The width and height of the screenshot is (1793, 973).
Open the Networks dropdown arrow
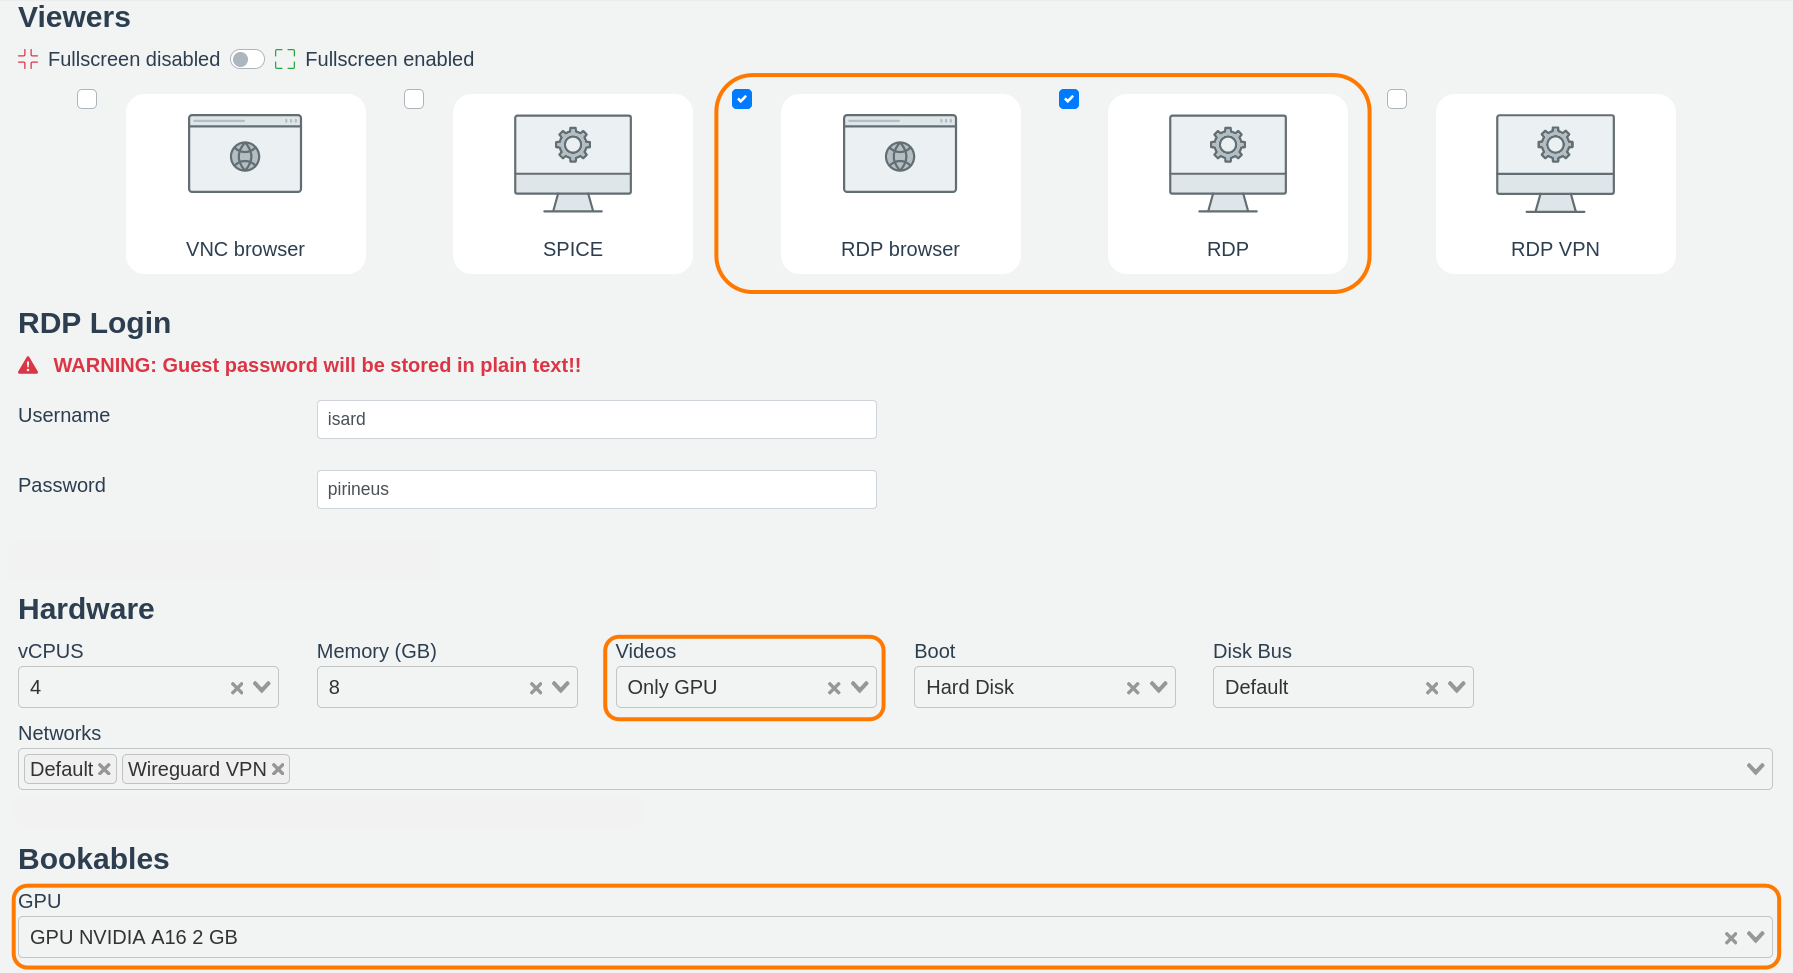click(1755, 769)
